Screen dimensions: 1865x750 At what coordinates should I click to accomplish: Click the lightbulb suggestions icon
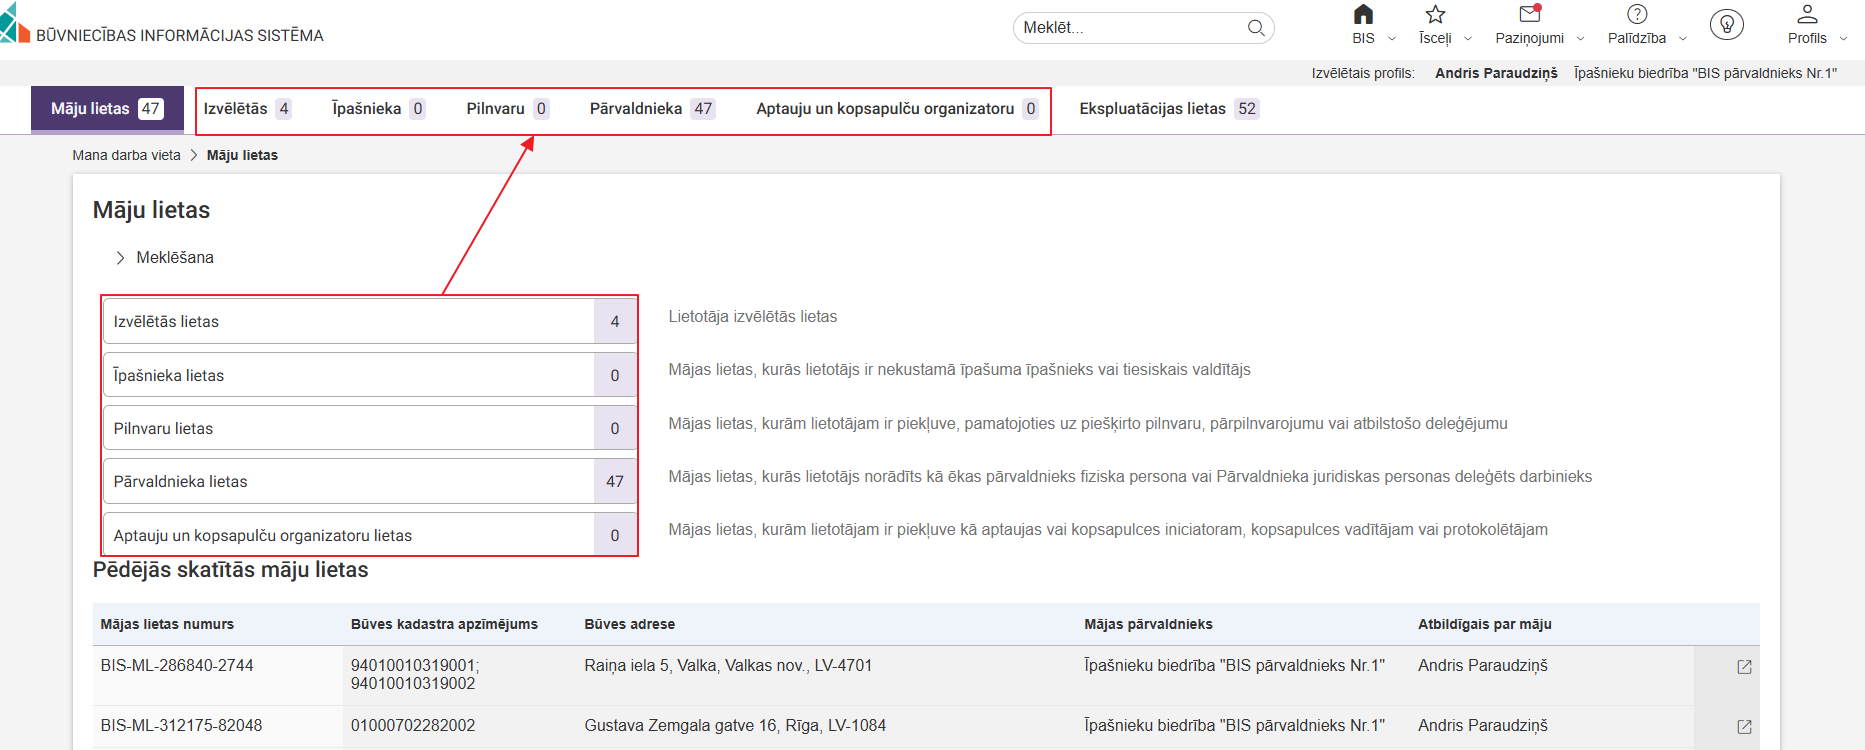click(x=1726, y=25)
